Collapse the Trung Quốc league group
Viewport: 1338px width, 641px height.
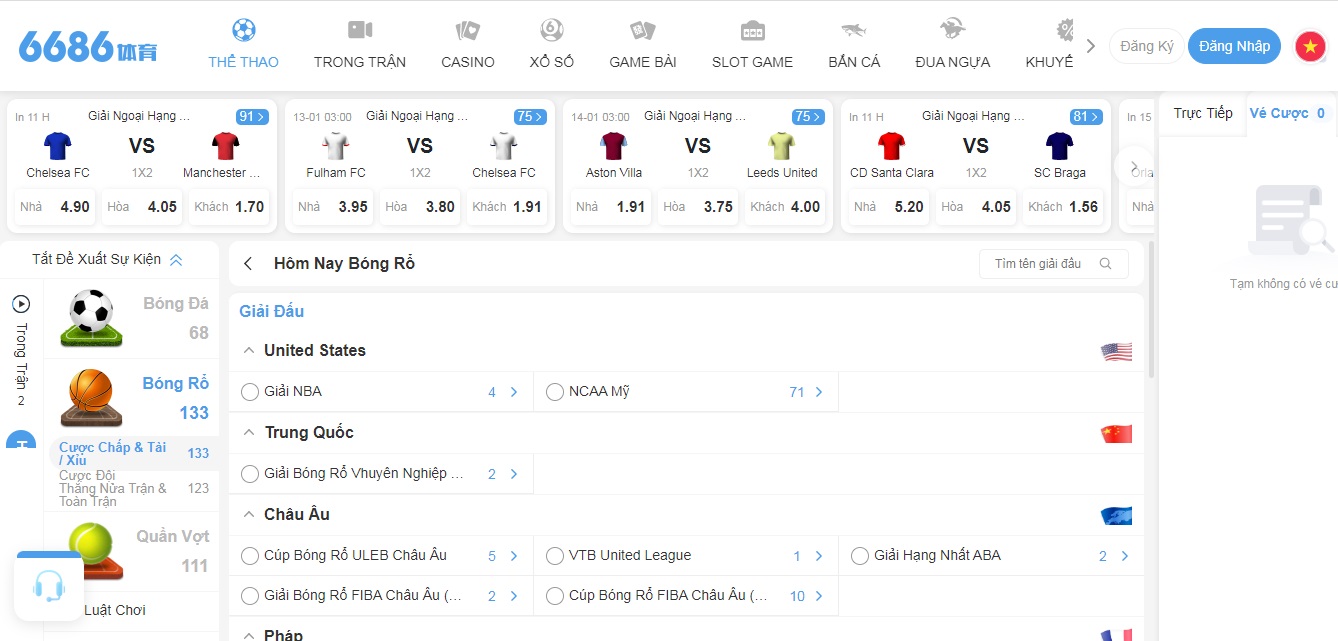click(x=248, y=433)
